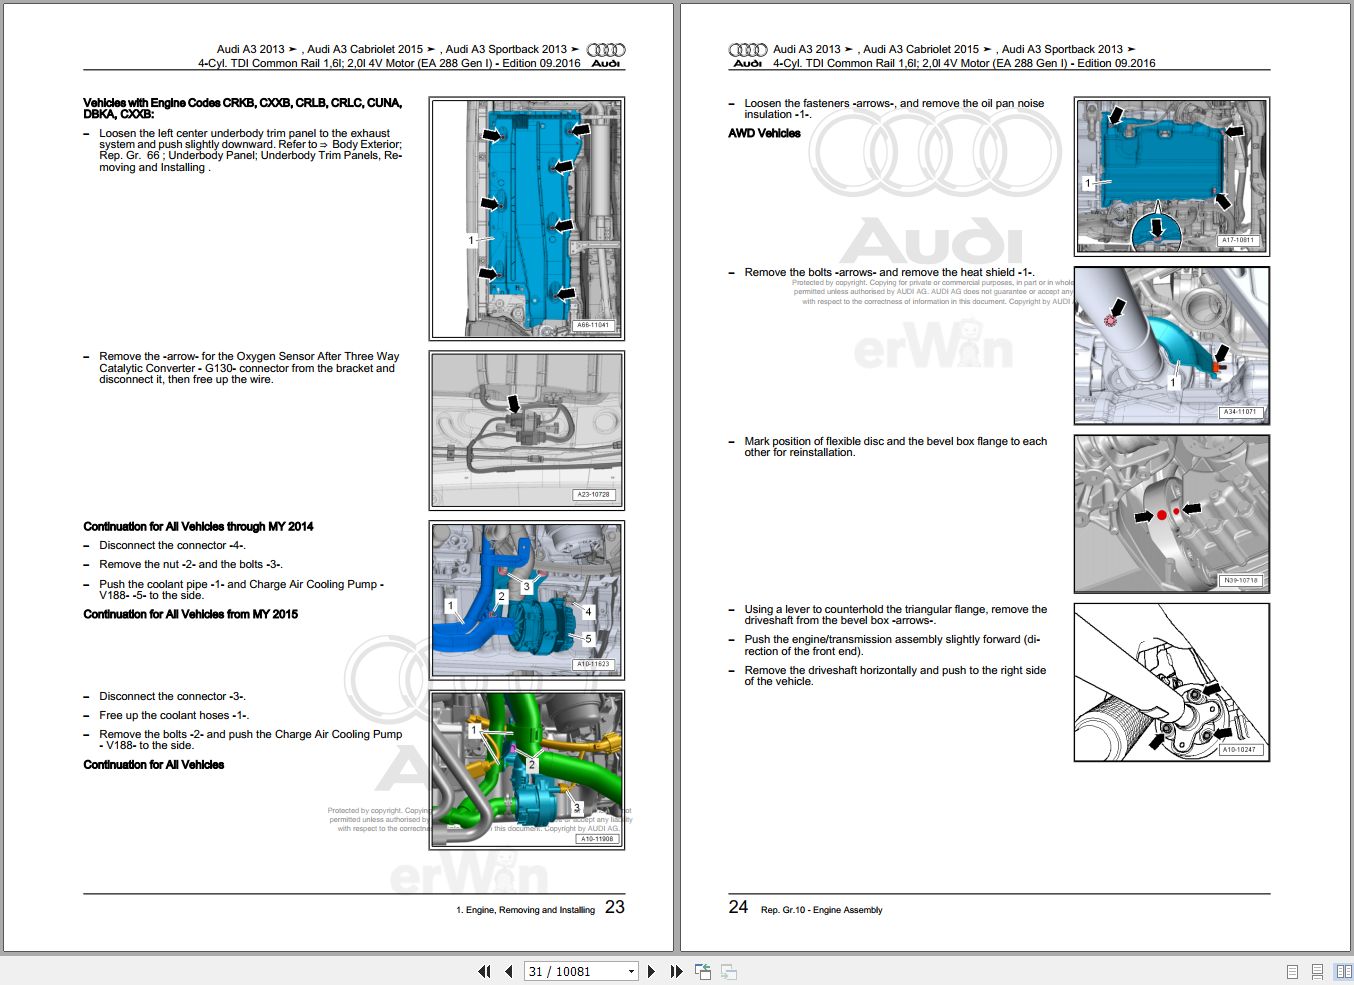Click text 'Remove the nut -2- and the bolts -3-.'
1354x985 pixels.
pos(191,565)
